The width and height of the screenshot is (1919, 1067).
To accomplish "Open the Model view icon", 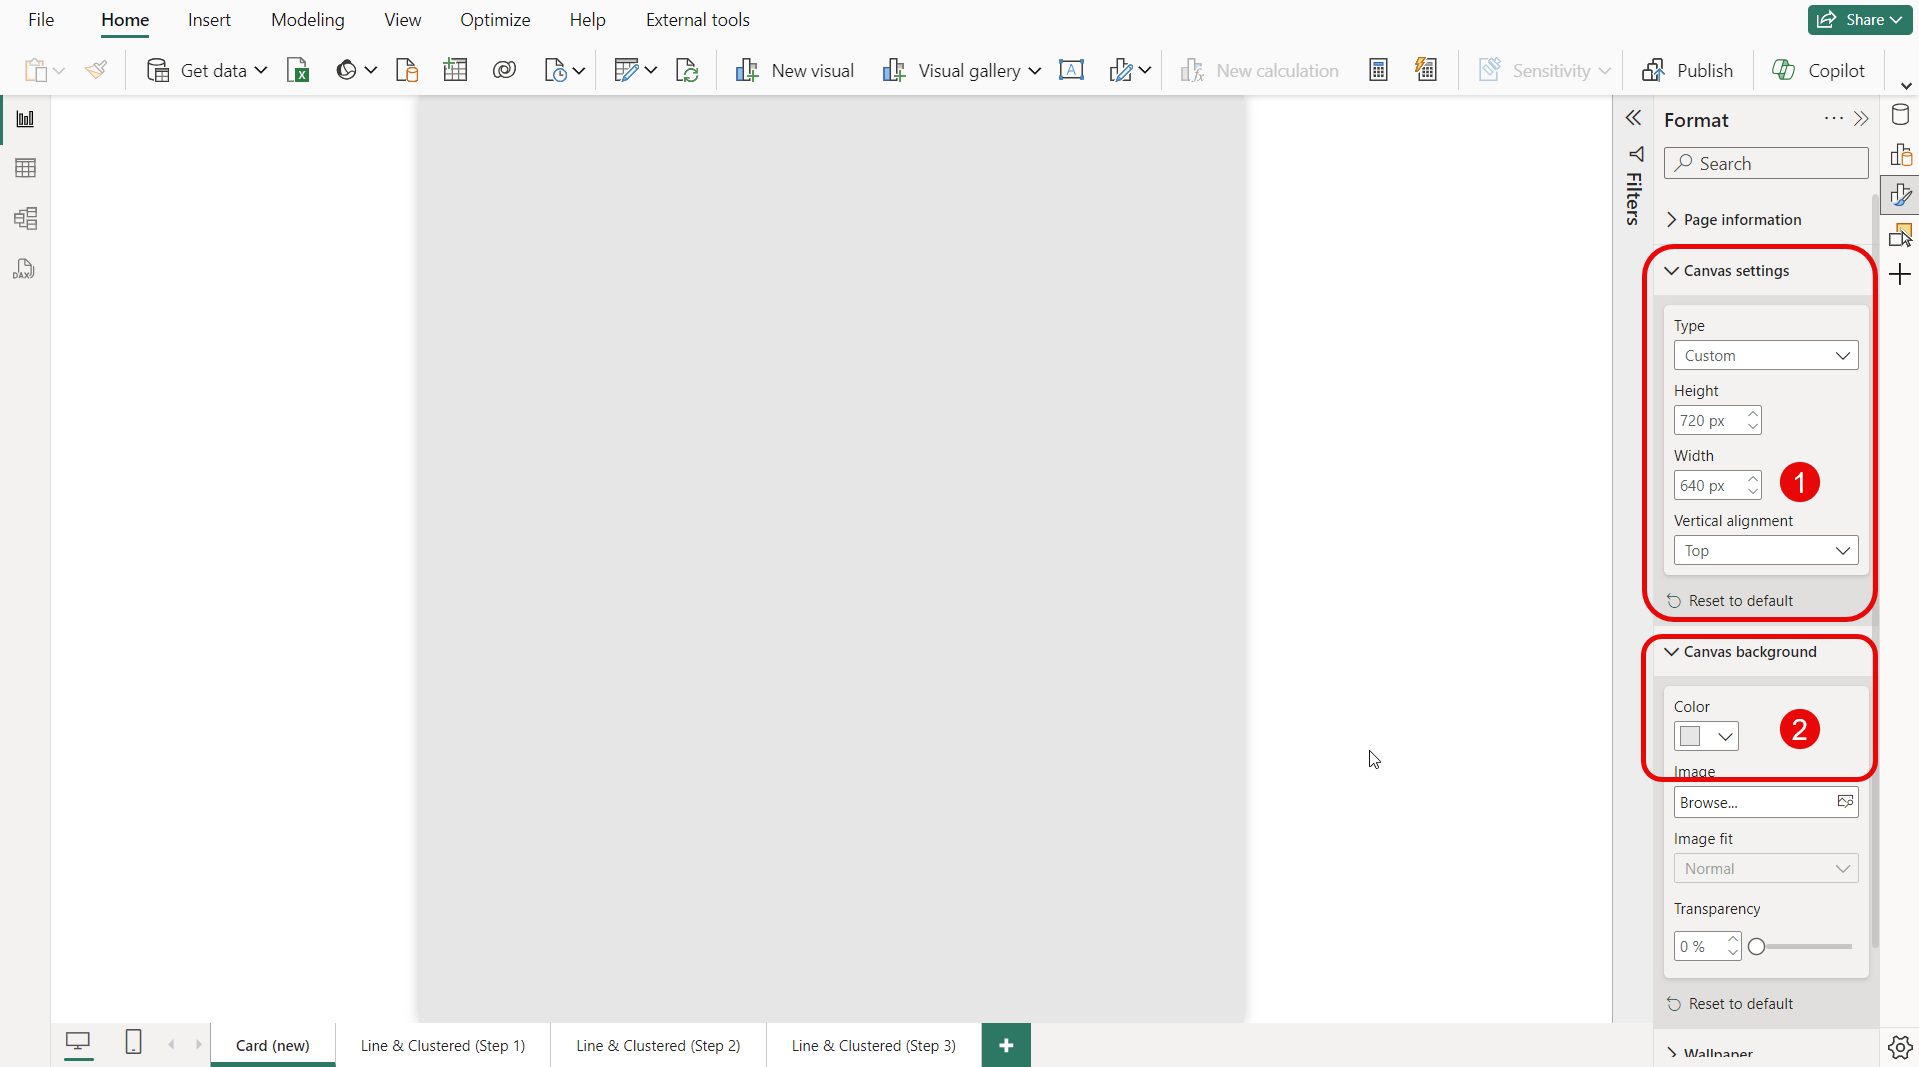I will click(x=25, y=219).
